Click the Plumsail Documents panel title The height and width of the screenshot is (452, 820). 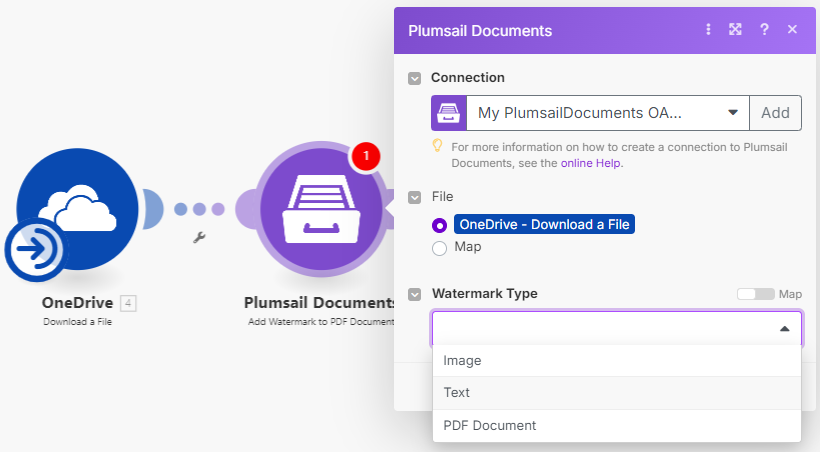(480, 31)
